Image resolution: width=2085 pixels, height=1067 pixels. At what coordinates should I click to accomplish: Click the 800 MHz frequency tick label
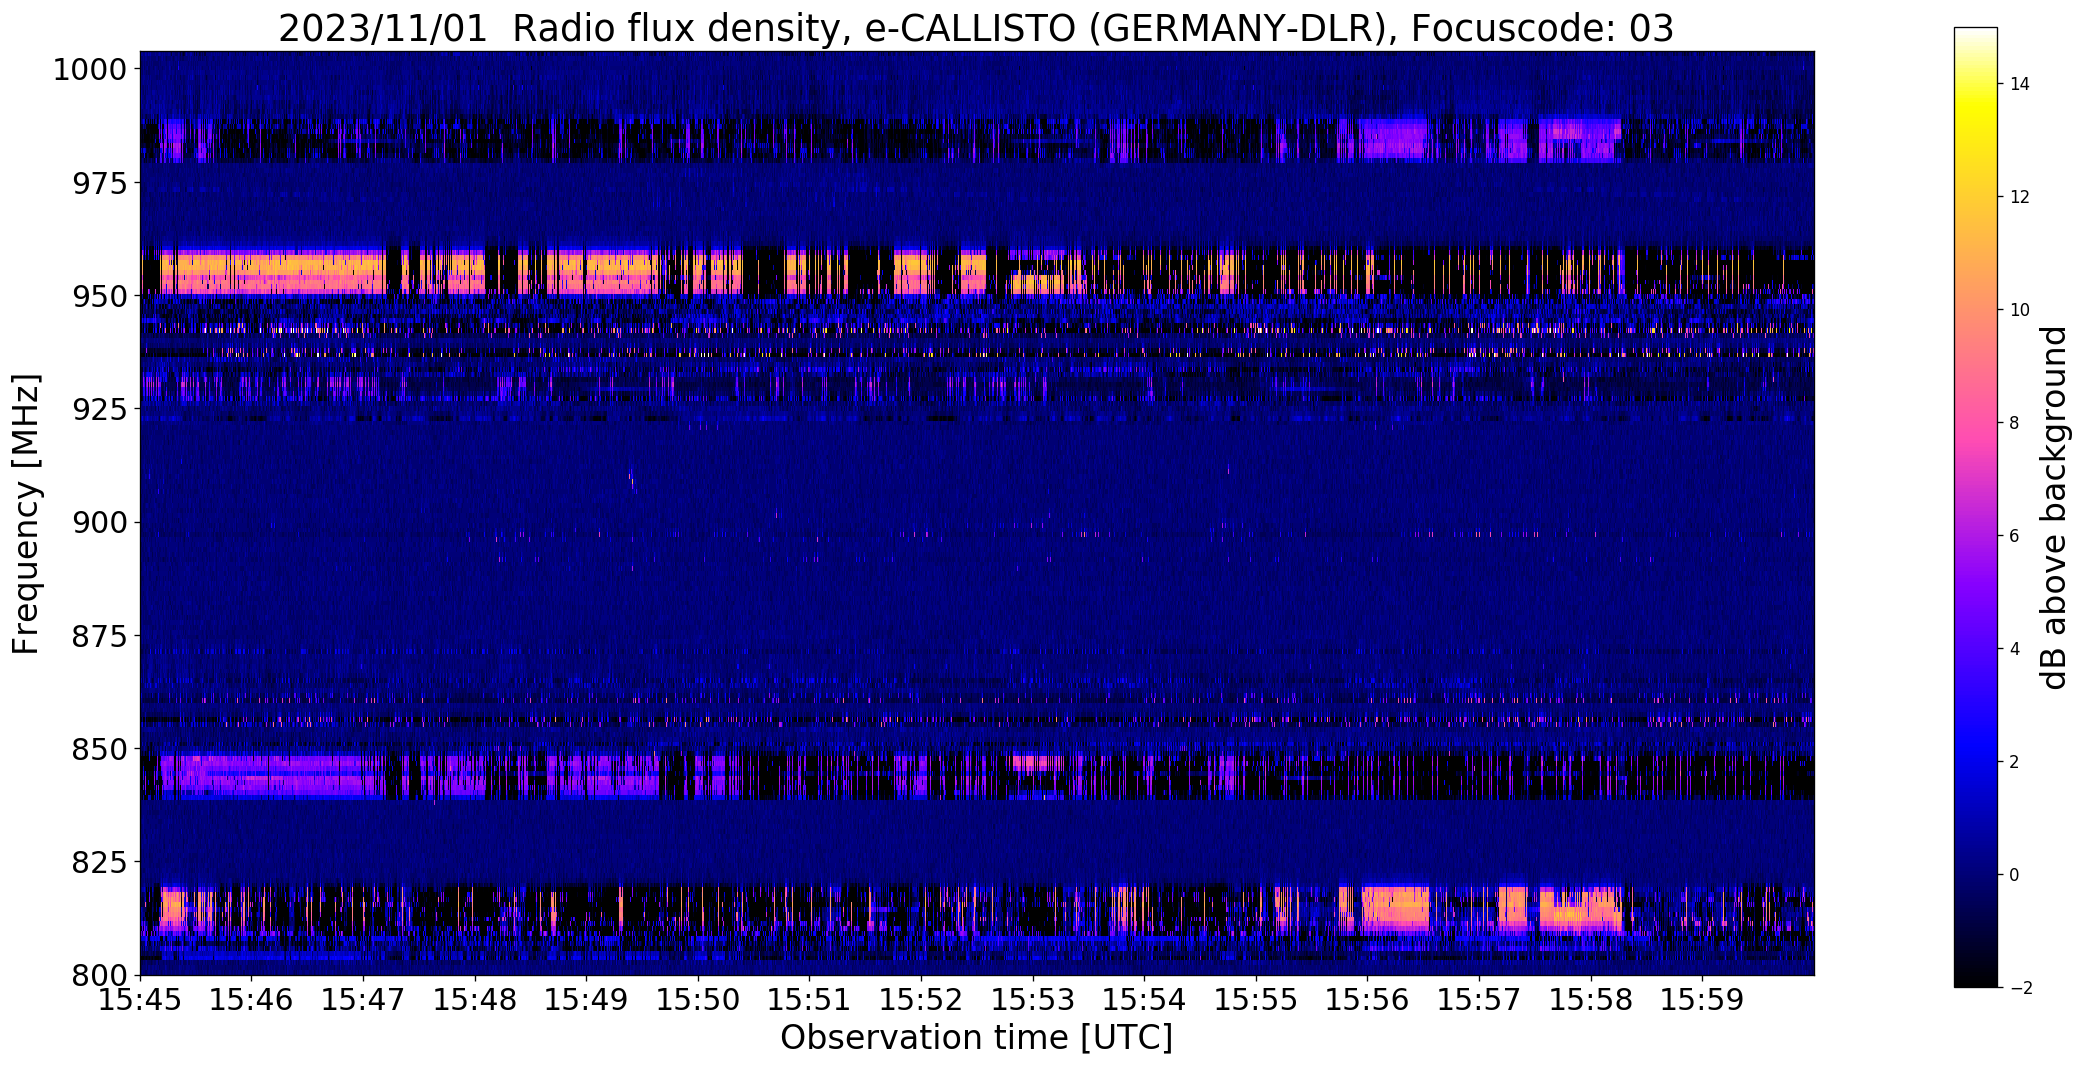pos(99,974)
